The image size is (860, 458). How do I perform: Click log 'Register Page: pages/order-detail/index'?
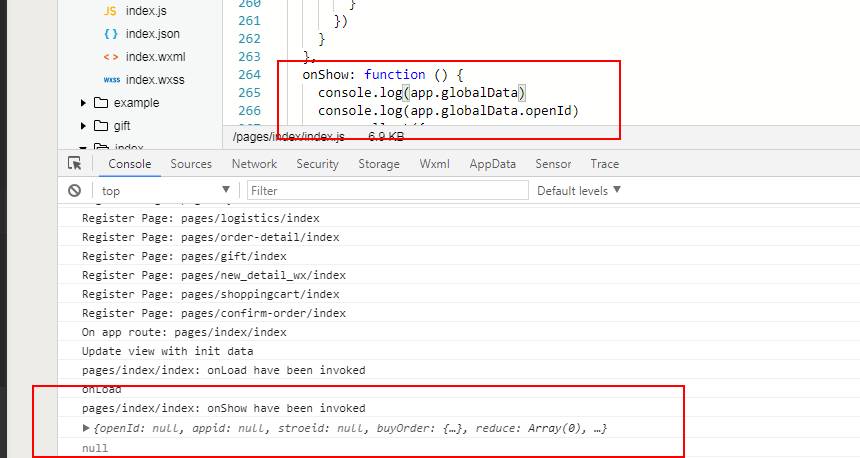pyautogui.click(x=211, y=237)
